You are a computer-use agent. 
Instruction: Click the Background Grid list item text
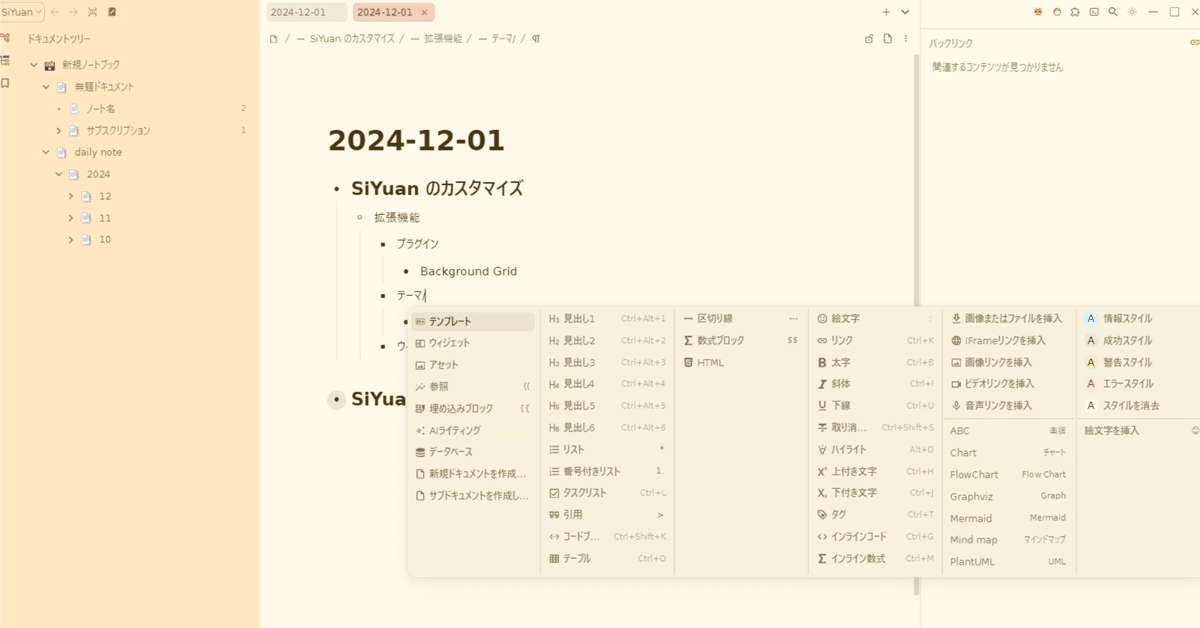click(468, 271)
